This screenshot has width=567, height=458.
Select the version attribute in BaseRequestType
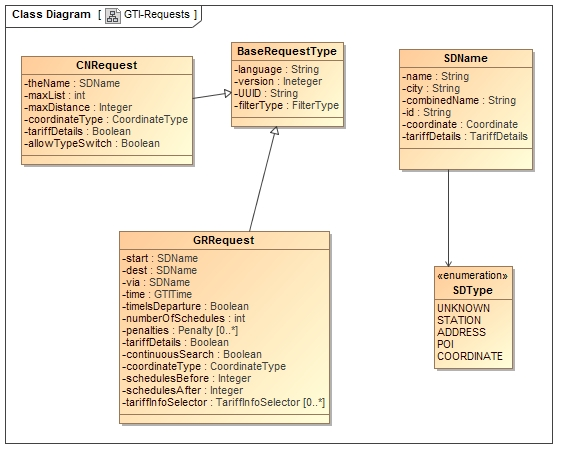pos(278,81)
